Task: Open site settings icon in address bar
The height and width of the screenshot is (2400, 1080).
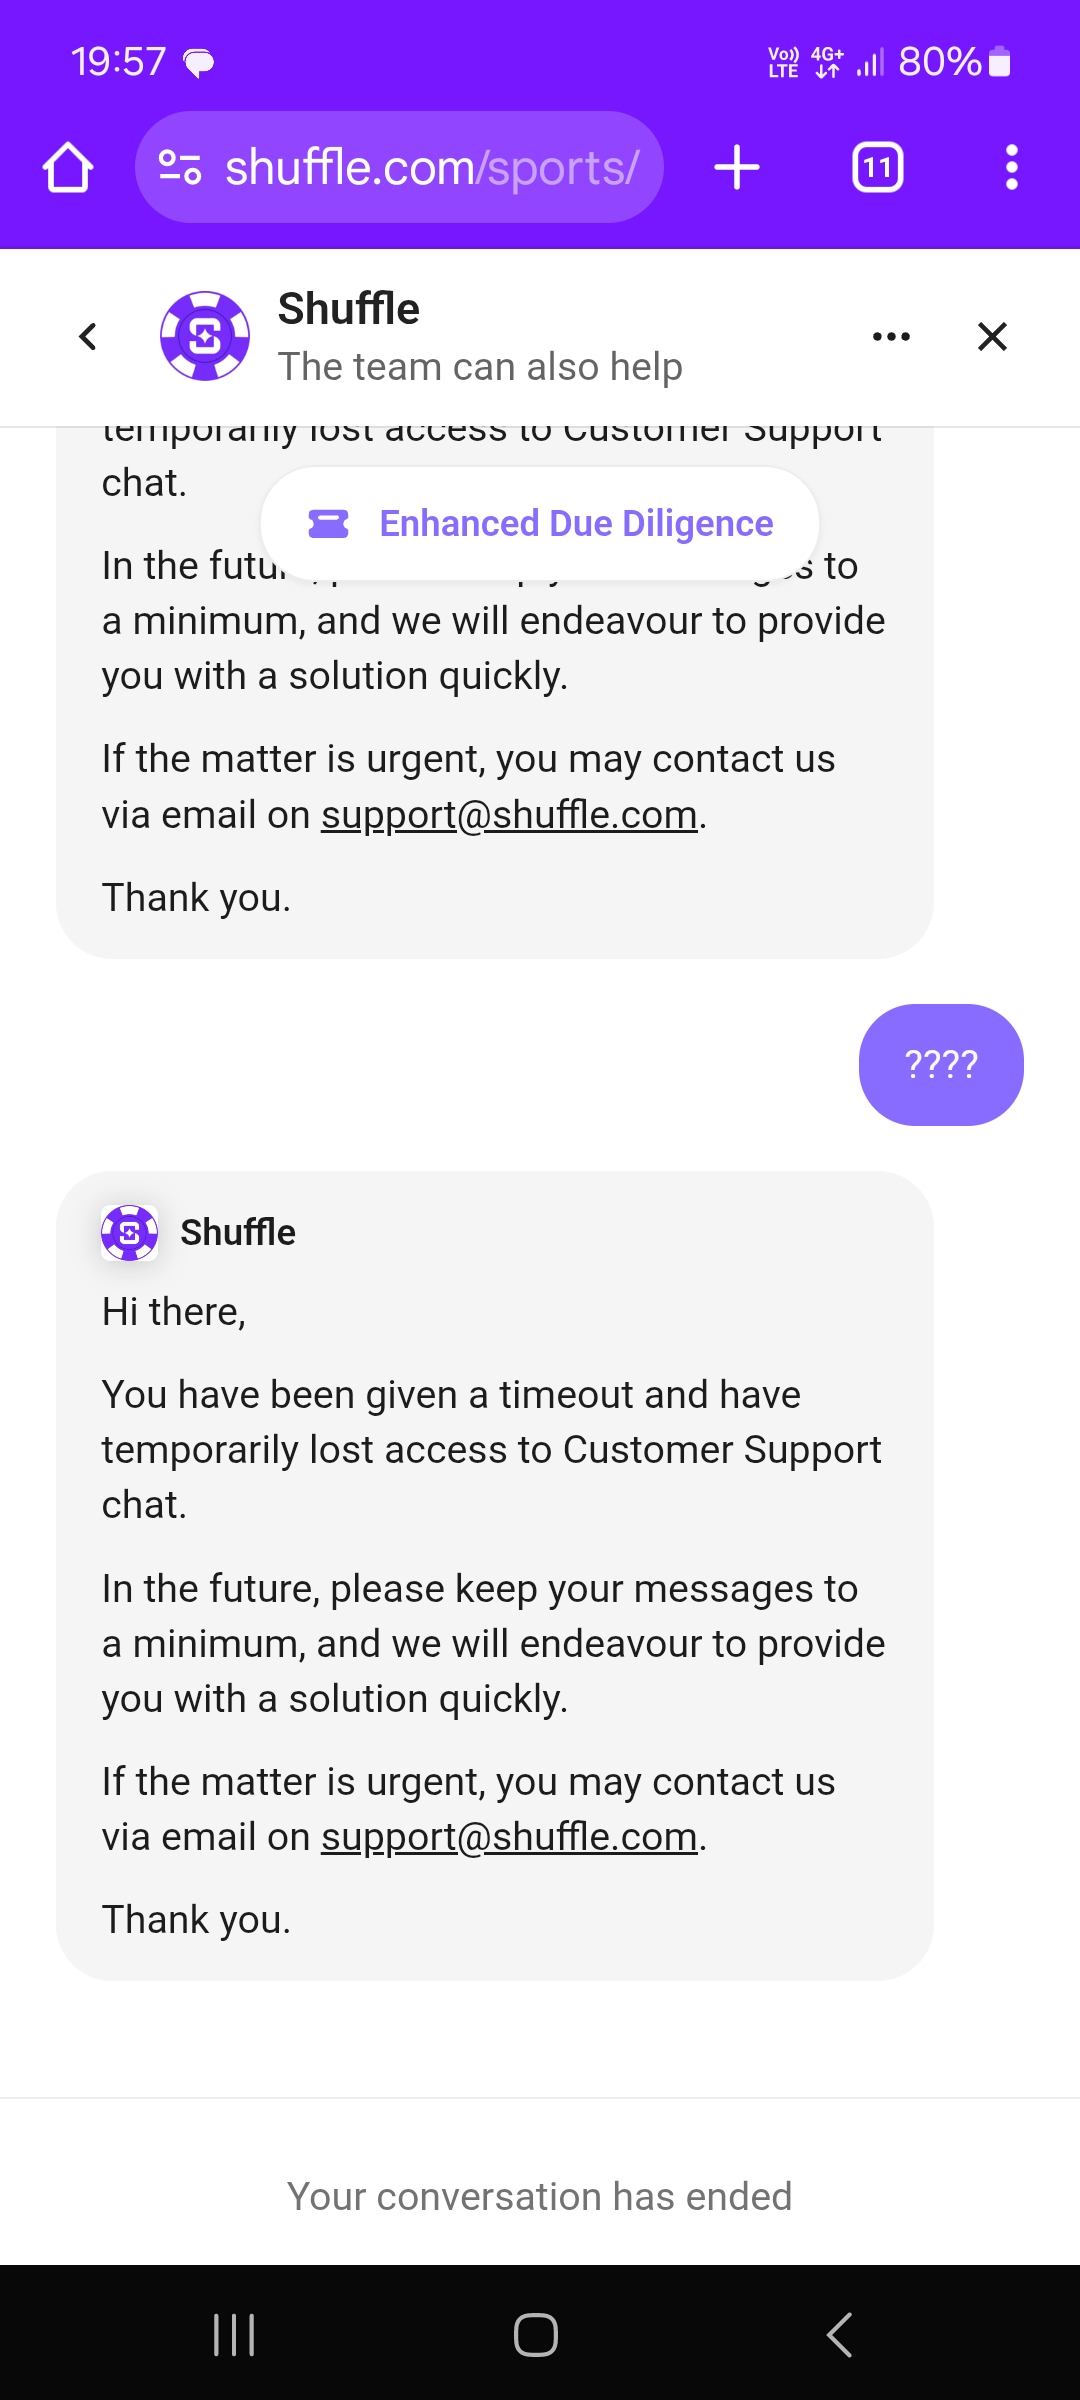Action: point(181,167)
